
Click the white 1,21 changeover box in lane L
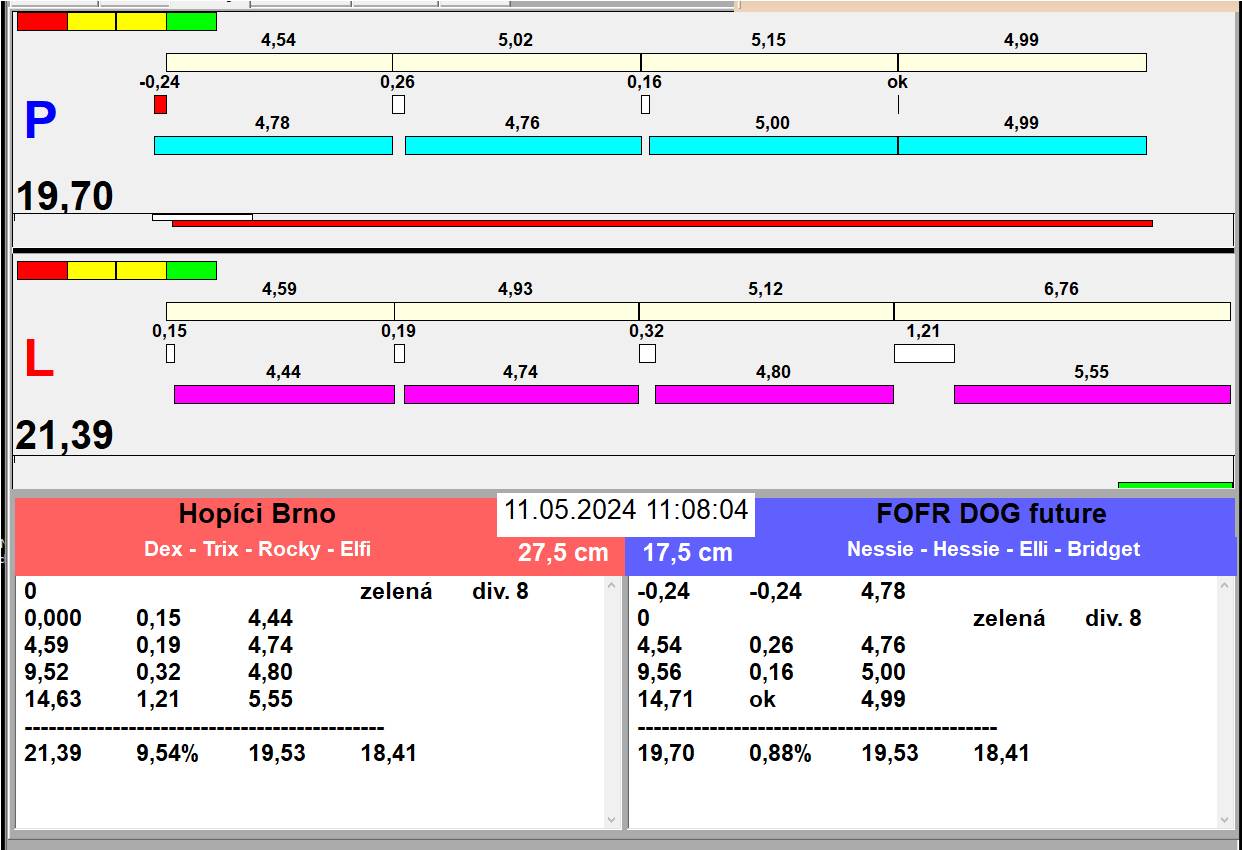923,353
